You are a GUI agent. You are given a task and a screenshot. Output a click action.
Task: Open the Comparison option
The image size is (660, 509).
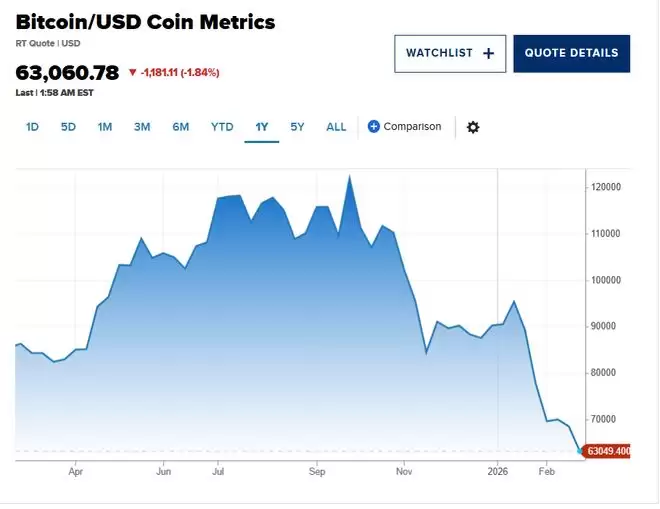(x=412, y=127)
